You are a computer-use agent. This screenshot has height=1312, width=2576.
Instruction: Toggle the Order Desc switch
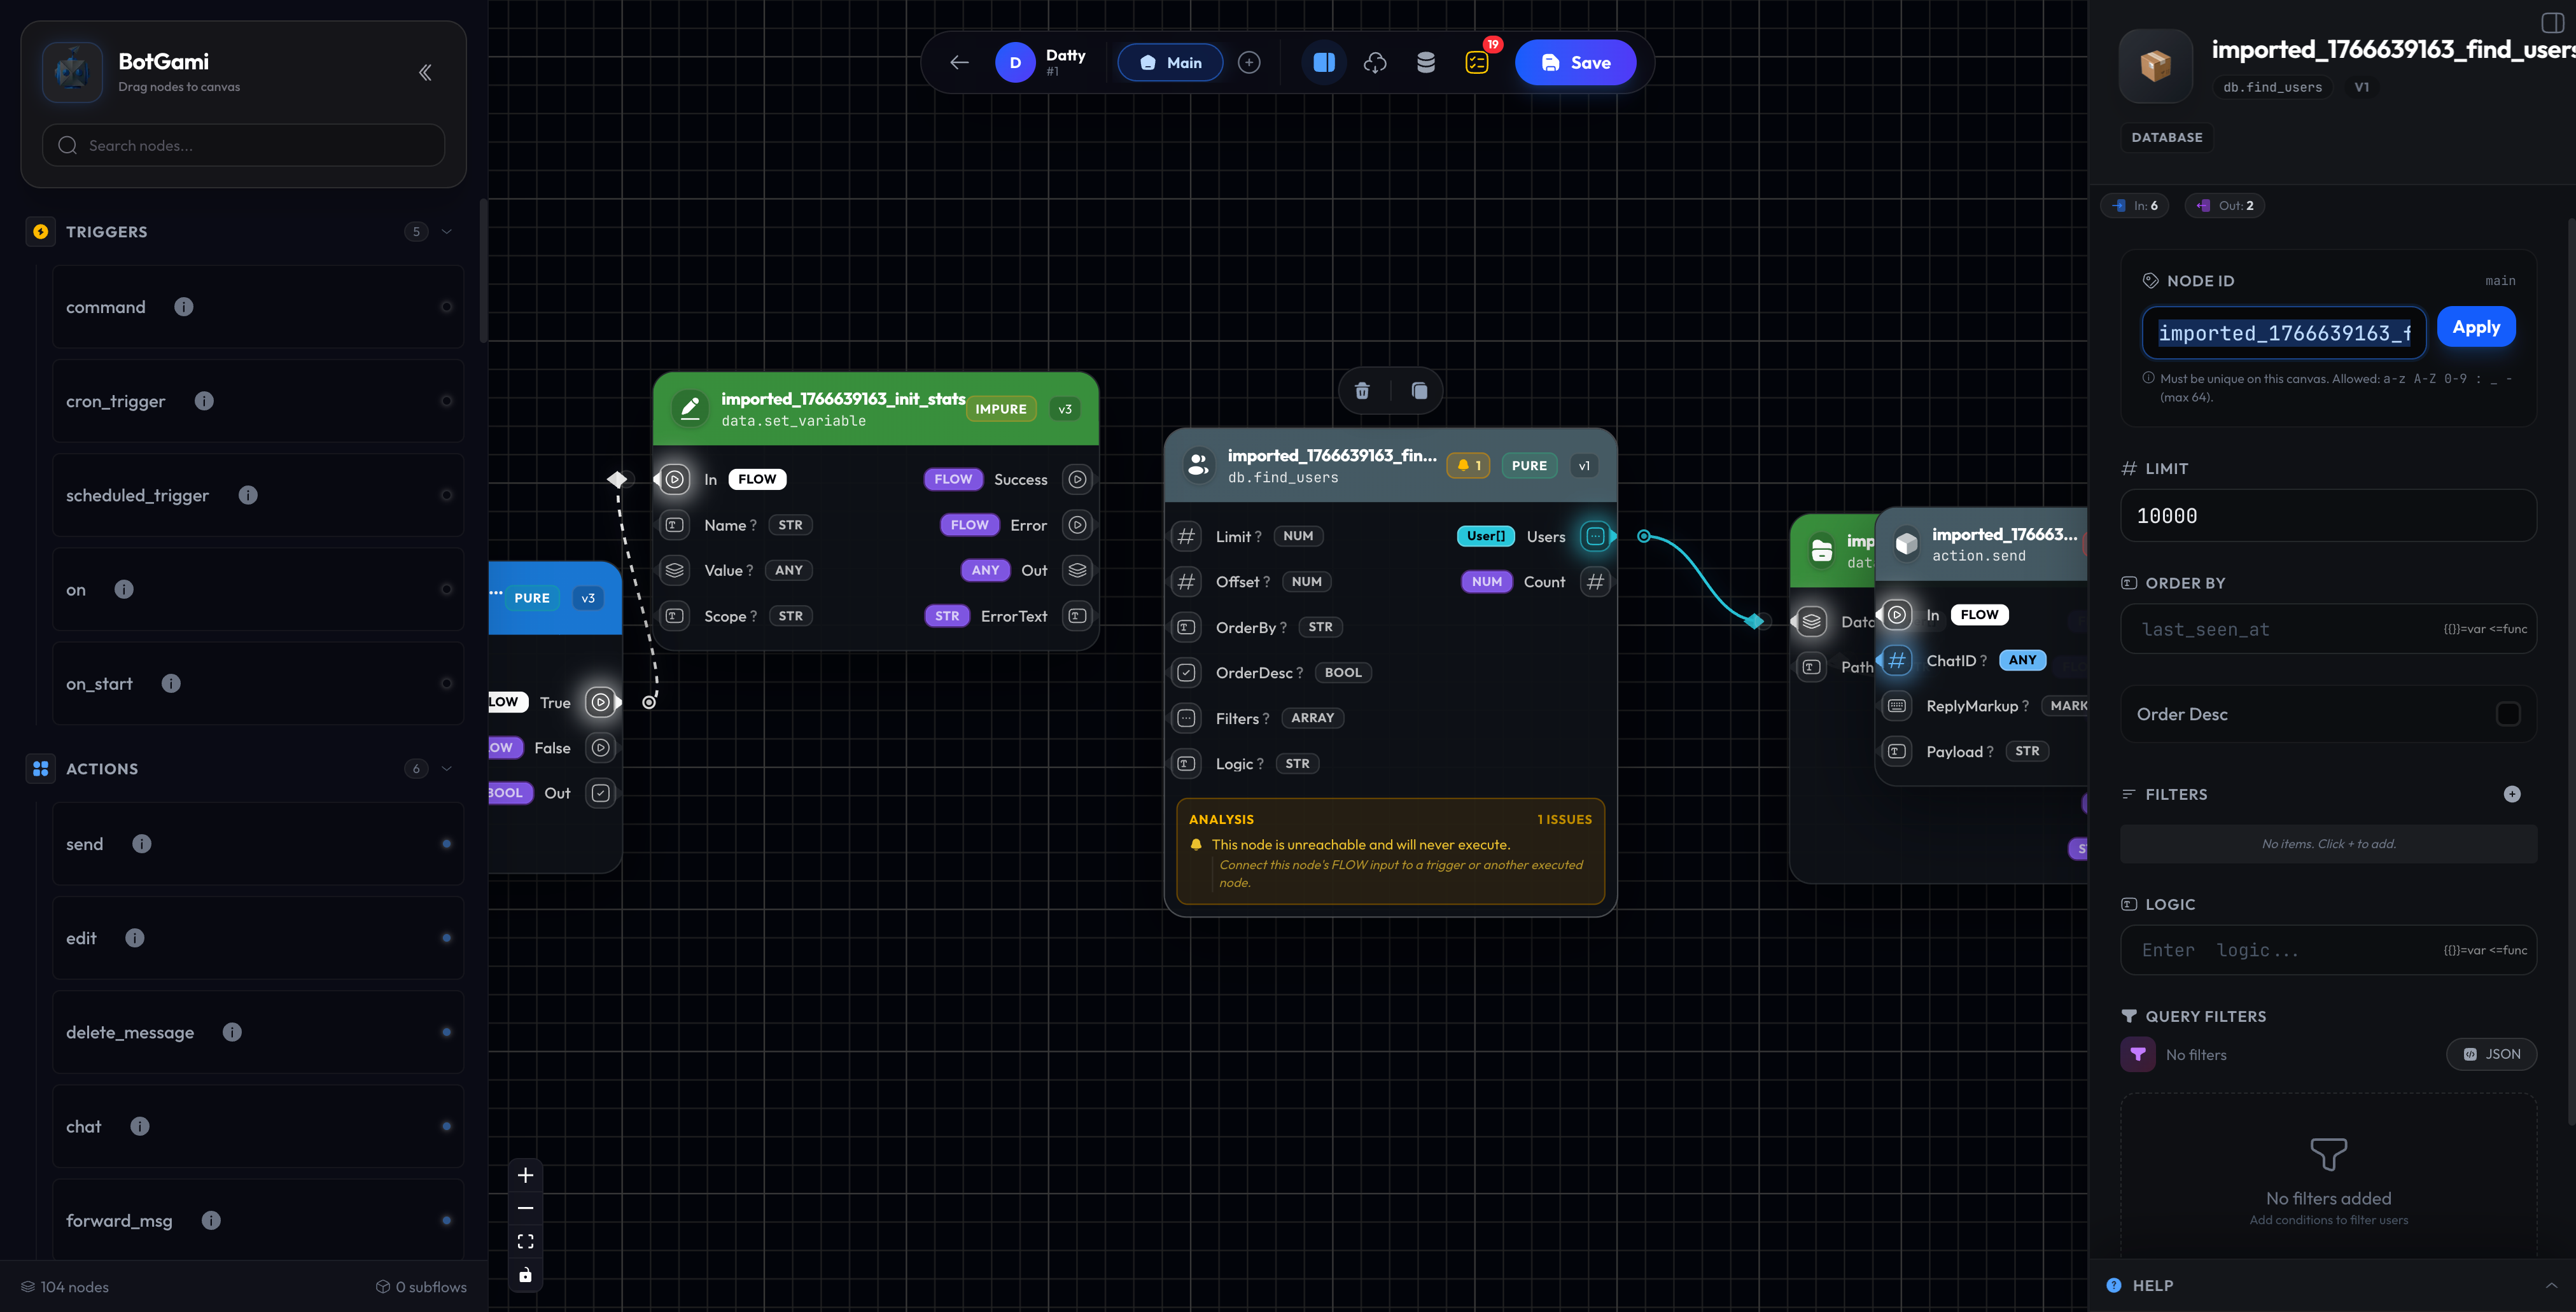[x=2507, y=713]
